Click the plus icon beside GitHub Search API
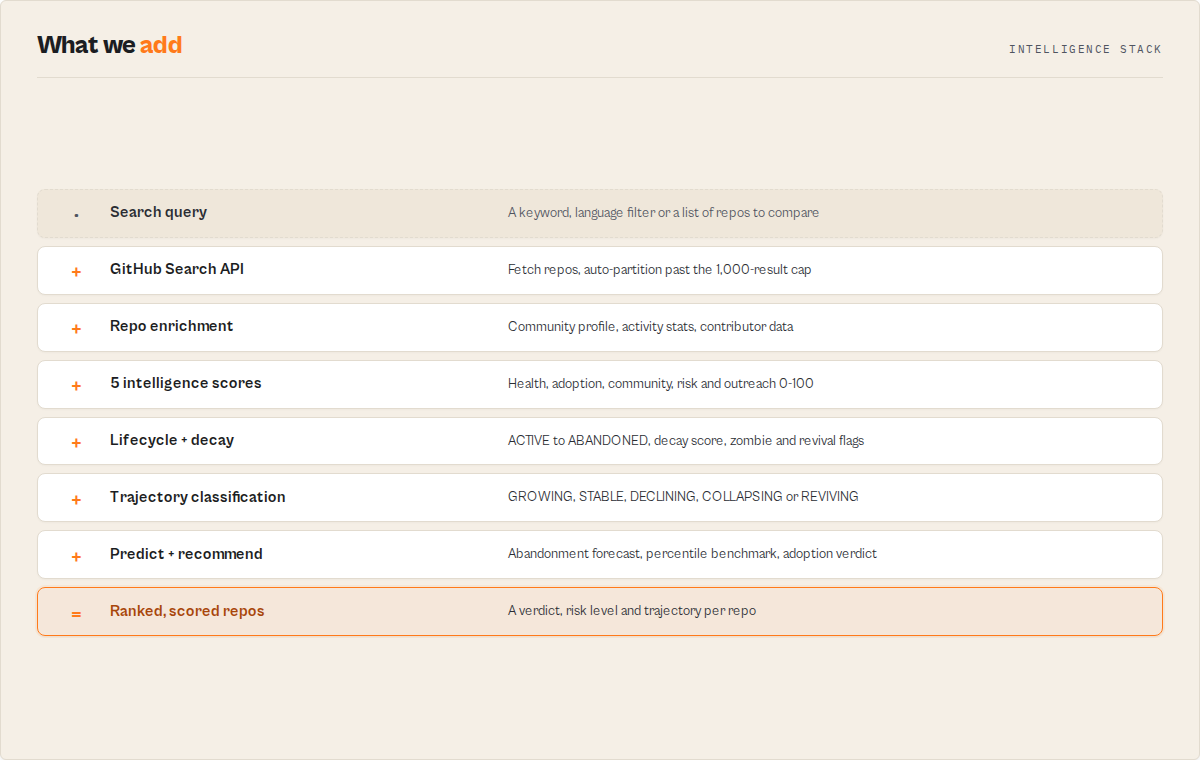 pyautogui.click(x=76, y=272)
